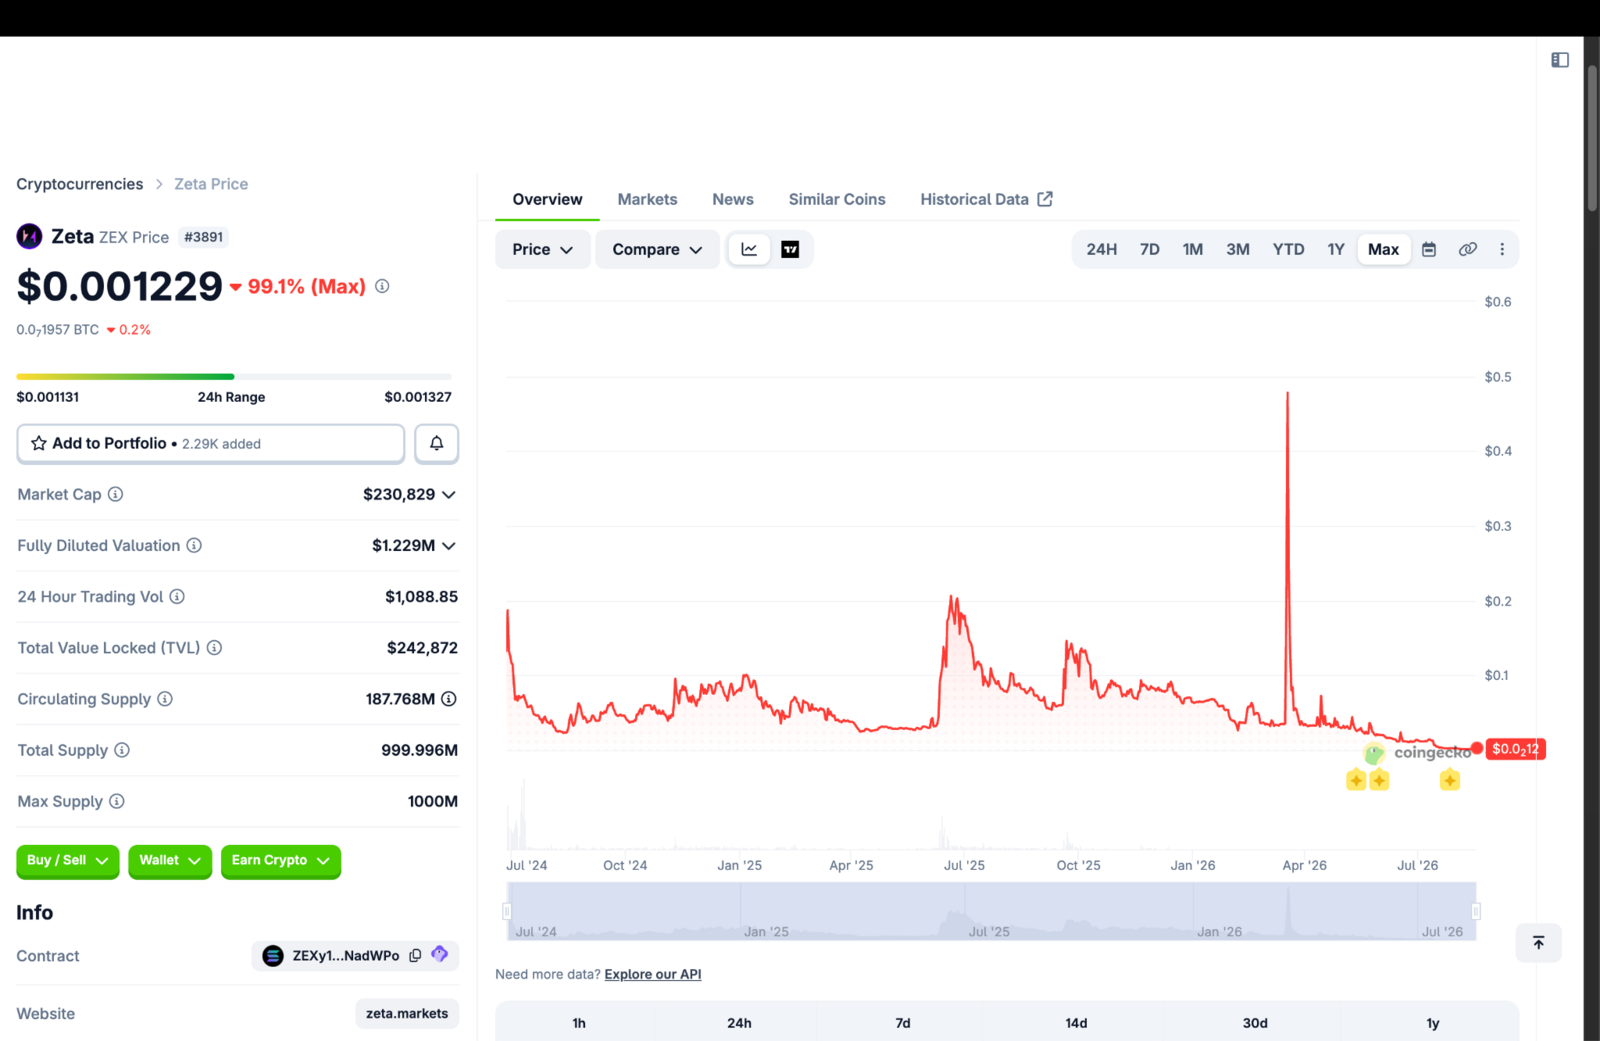The width and height of the screenshot is (1600, 1041).
Task: Click the #3891 rank badge
Action: tap(204, 237)
